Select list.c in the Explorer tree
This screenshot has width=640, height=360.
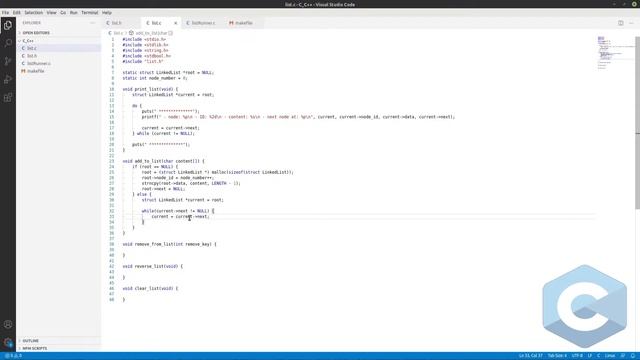[59, 48]
